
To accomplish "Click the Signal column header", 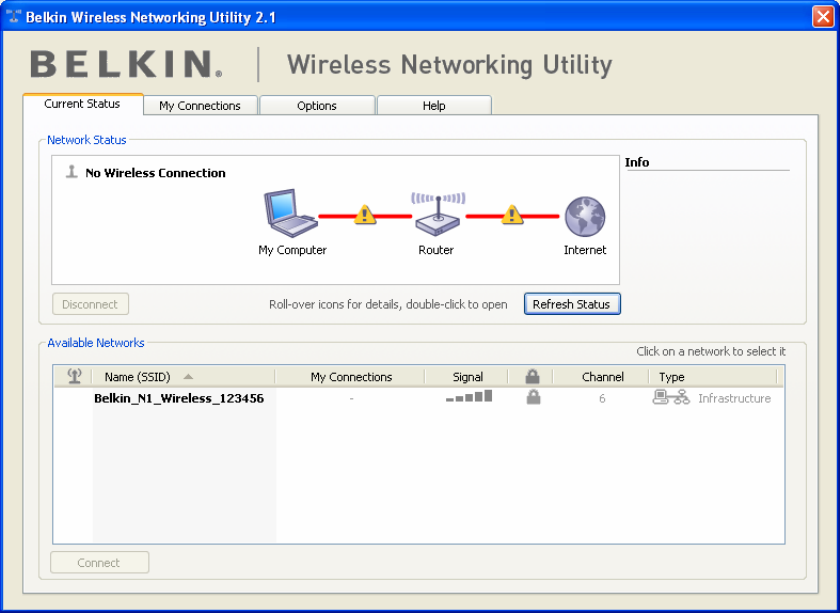I will click(x=468, y=377).
